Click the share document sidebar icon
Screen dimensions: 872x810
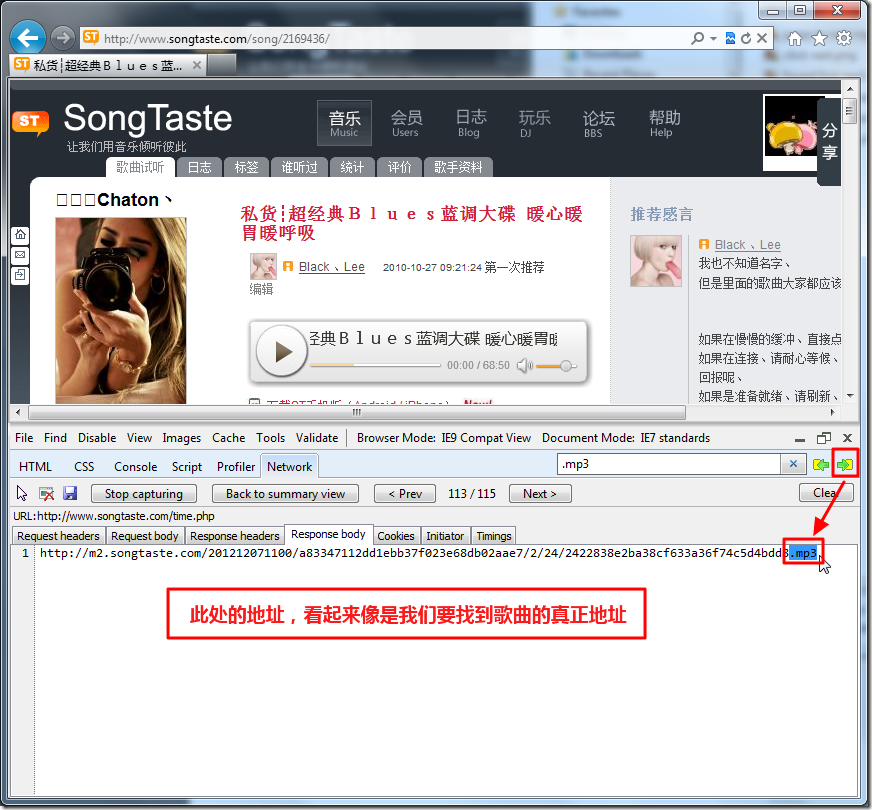[x=20, y=275]
